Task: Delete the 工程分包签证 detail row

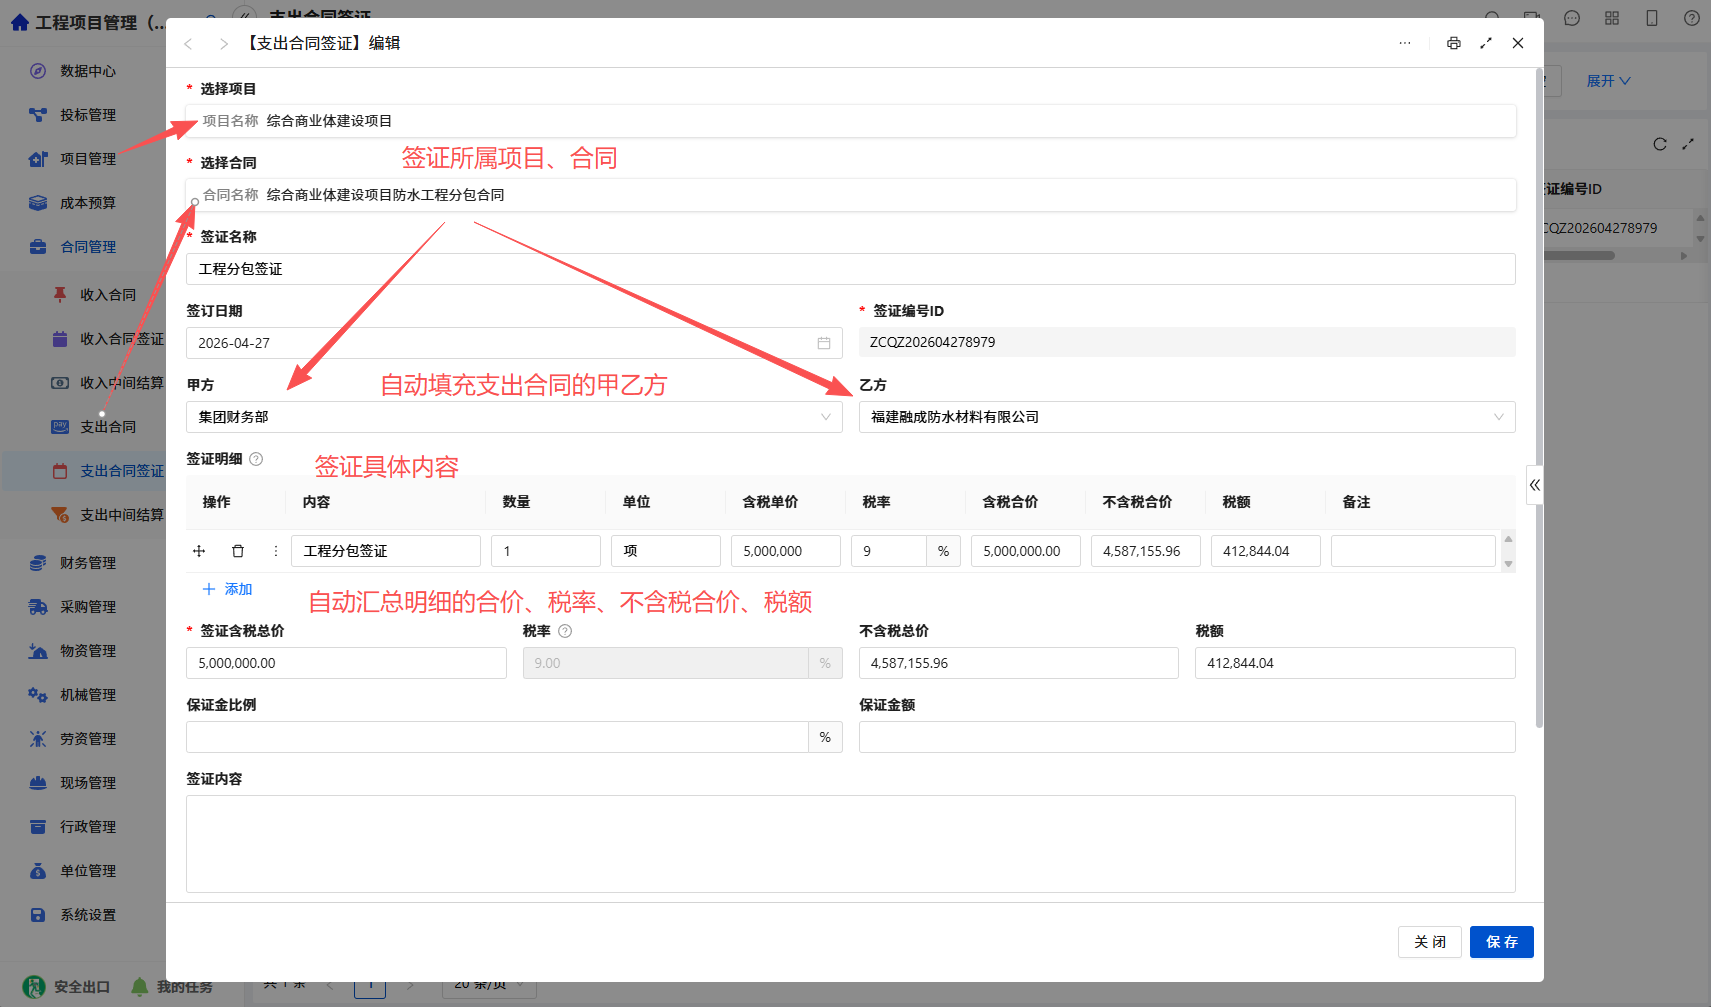Action: click(x=238, y=551)
